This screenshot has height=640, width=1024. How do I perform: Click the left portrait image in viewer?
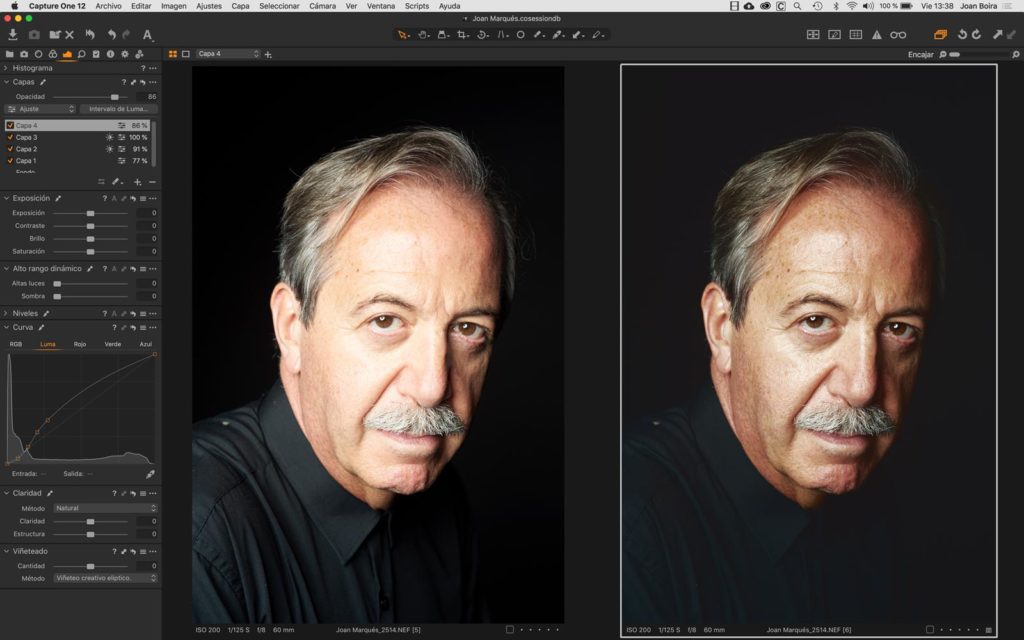point(378,344)
